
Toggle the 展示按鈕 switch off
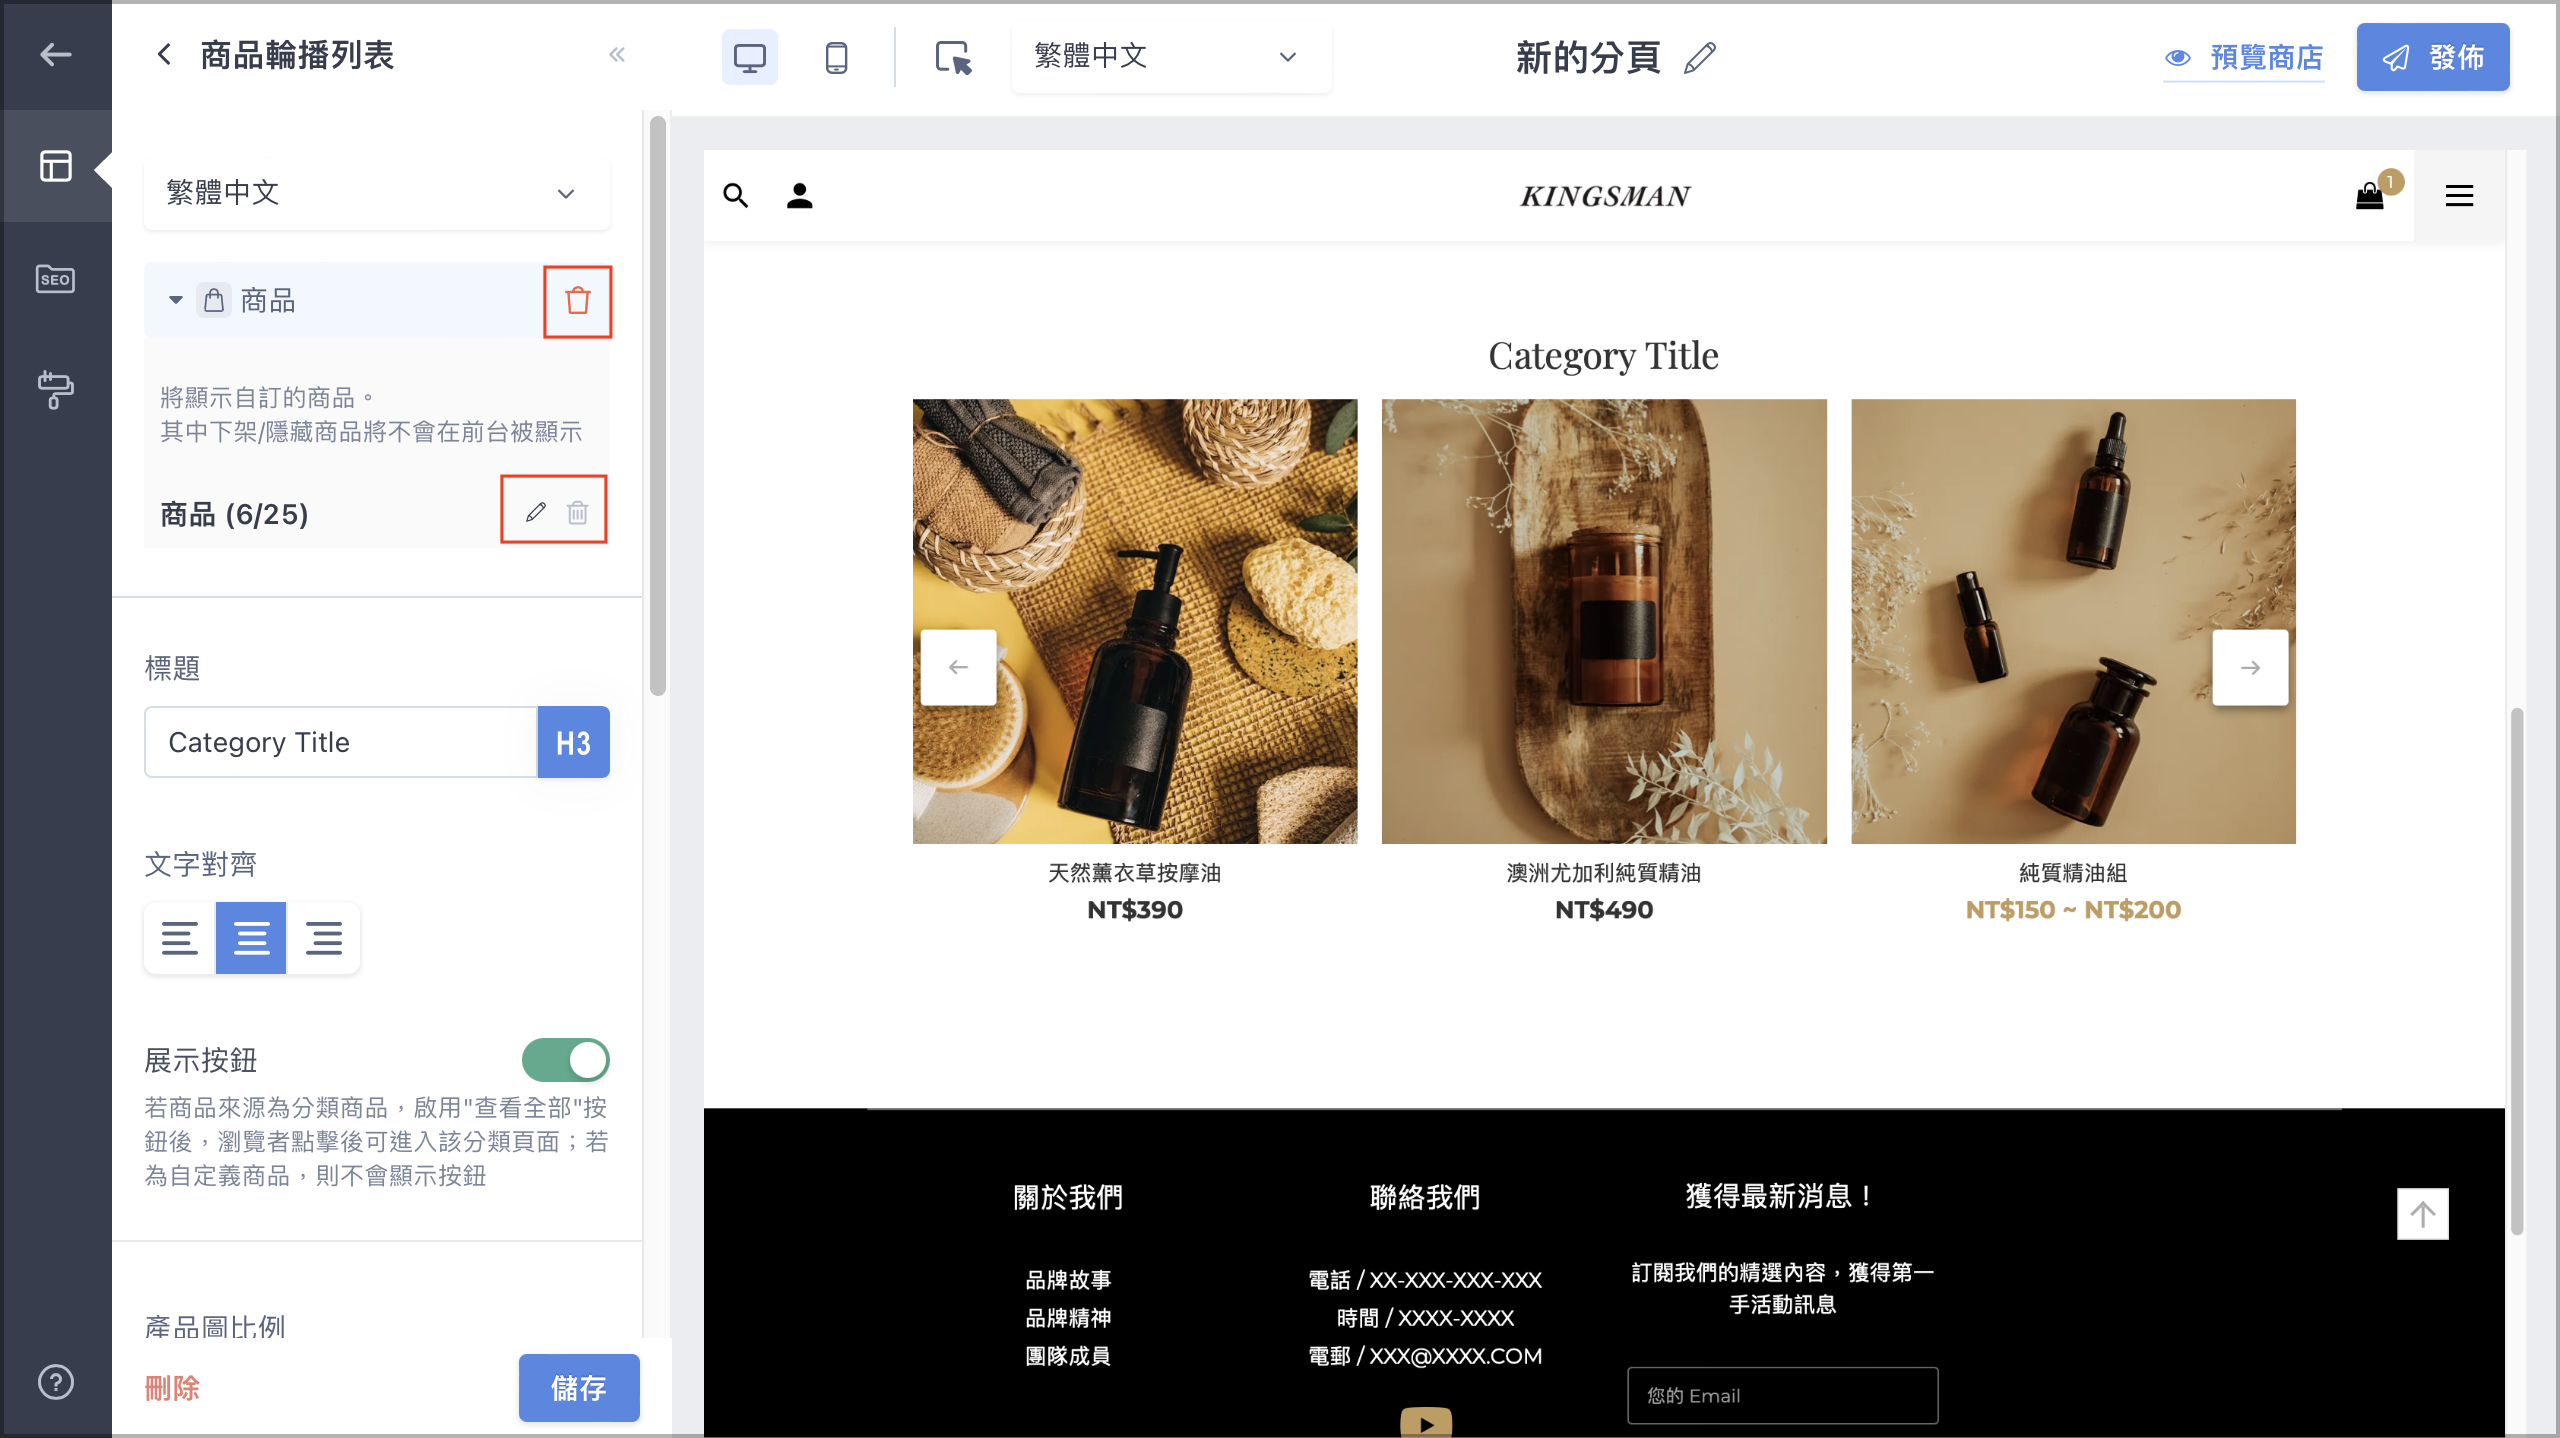click(565, 1060)
